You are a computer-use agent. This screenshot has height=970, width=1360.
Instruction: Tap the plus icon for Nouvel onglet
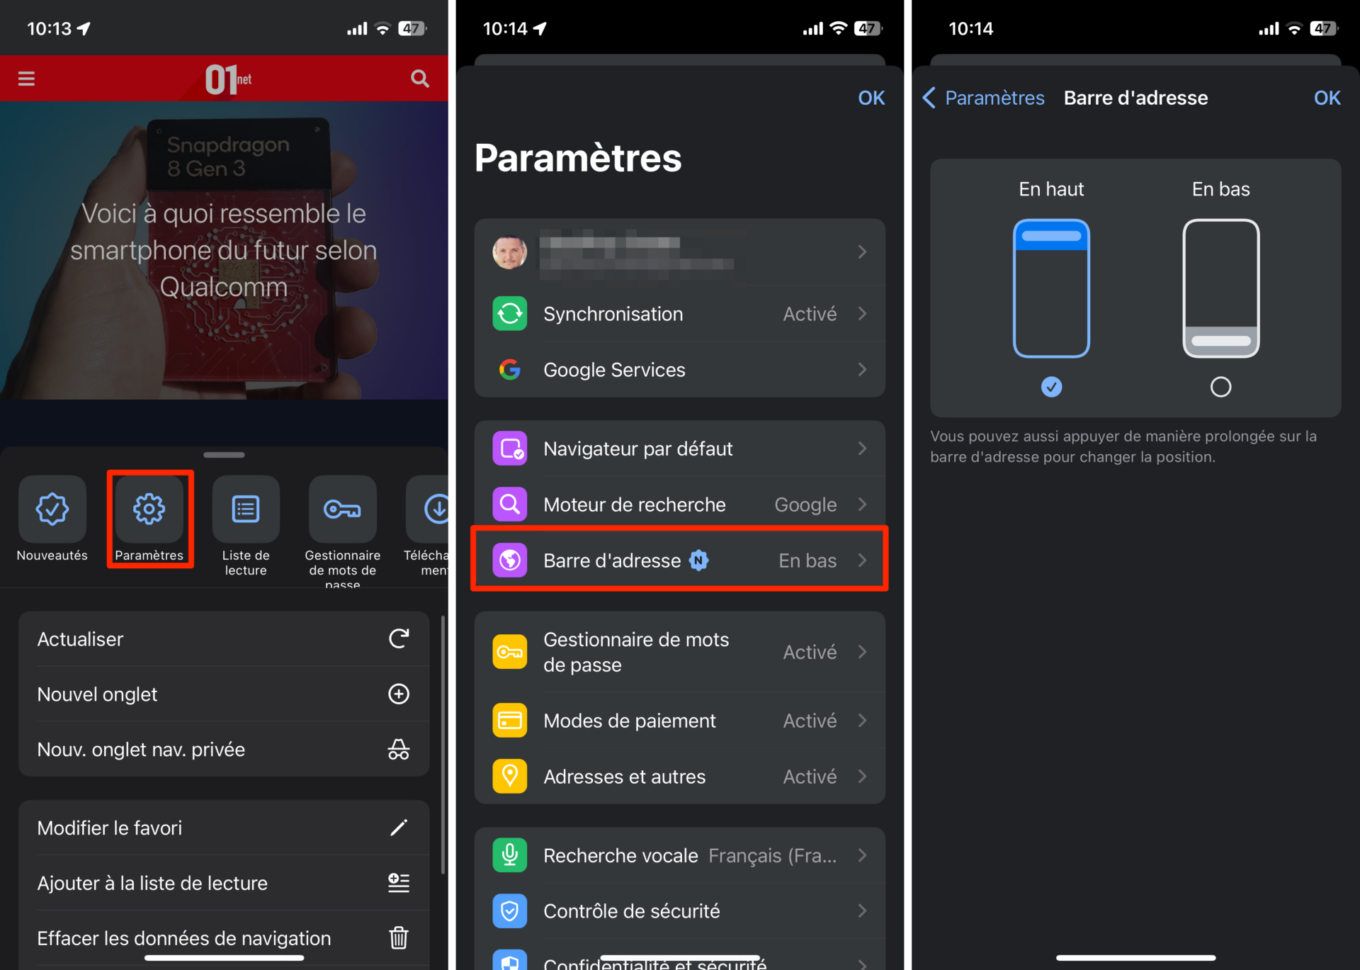(399, 694)
